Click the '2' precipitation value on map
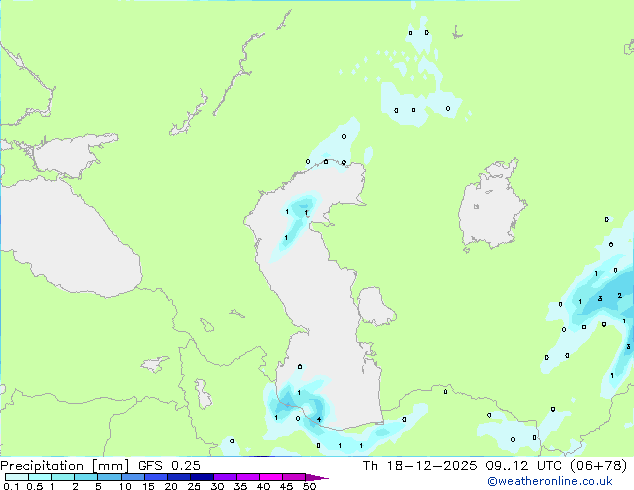The width and height of the screenshot is (634, 490). (619, 296)
